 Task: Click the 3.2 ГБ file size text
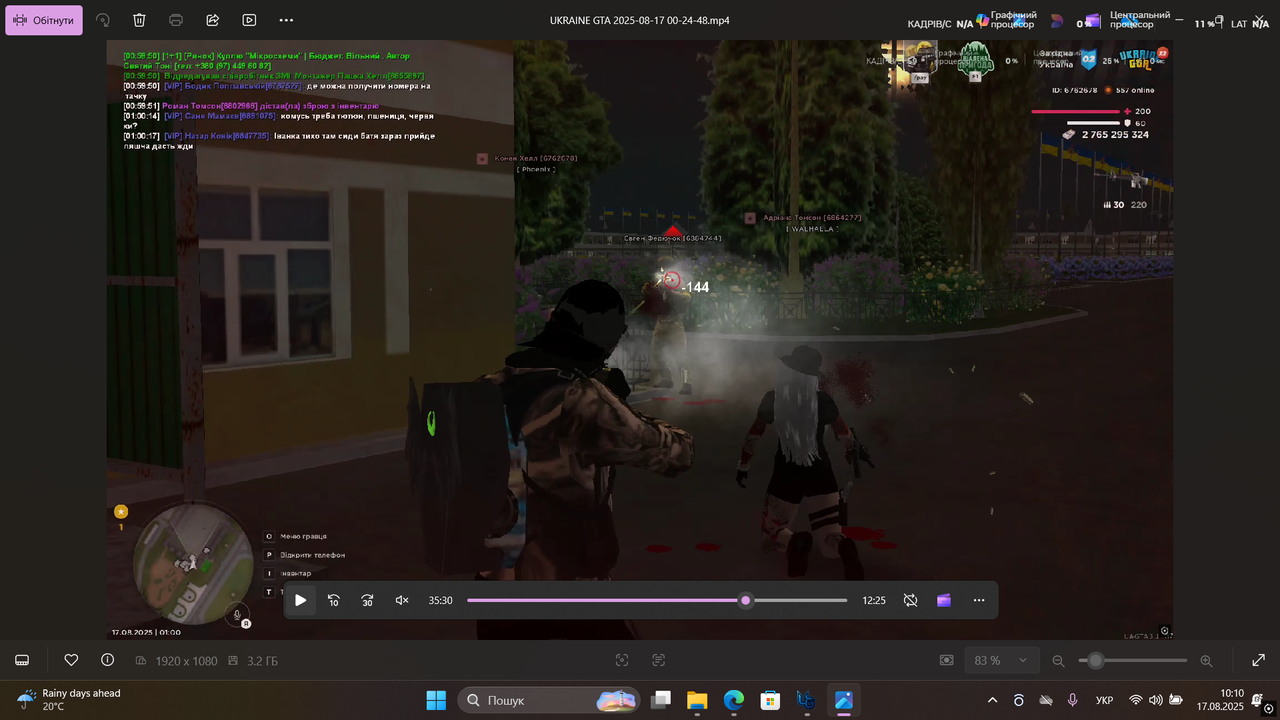(262, 661)
